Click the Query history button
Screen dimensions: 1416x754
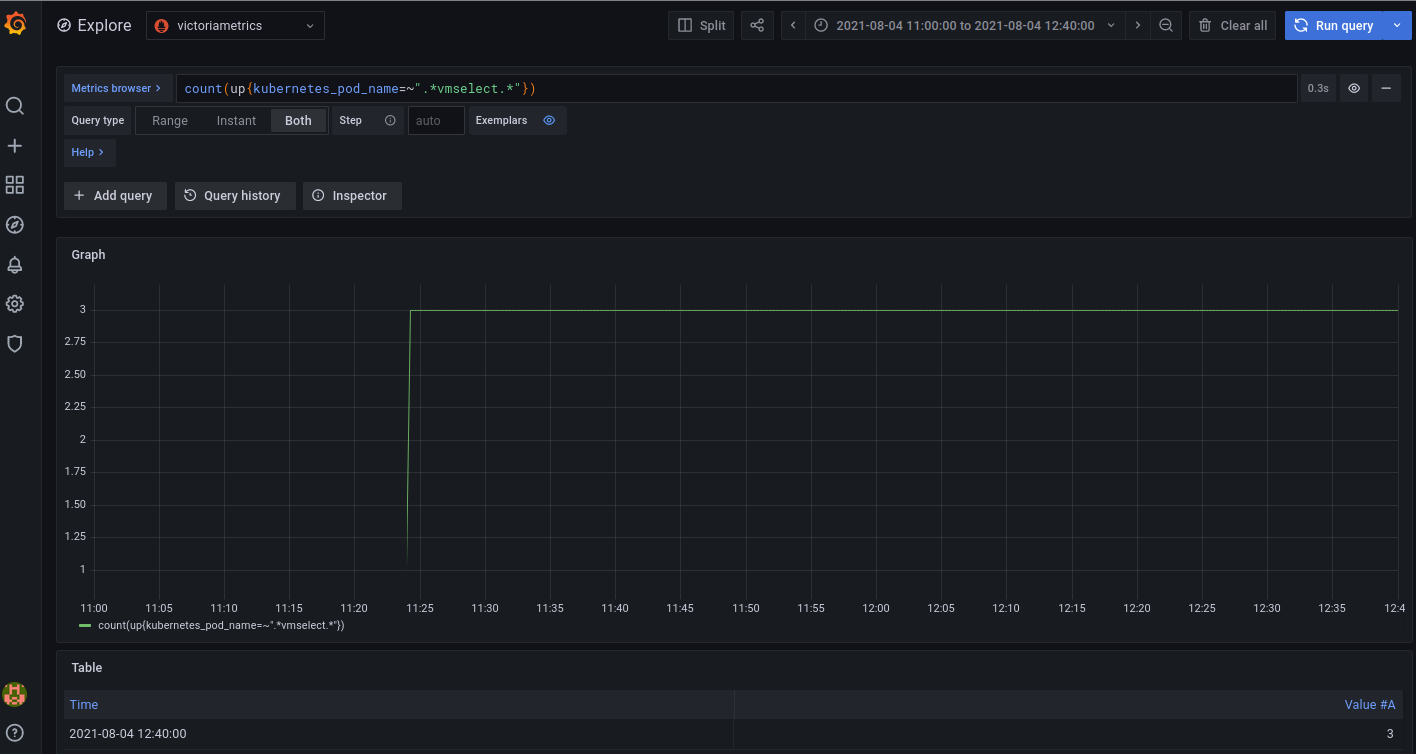[x=234, y=196]
